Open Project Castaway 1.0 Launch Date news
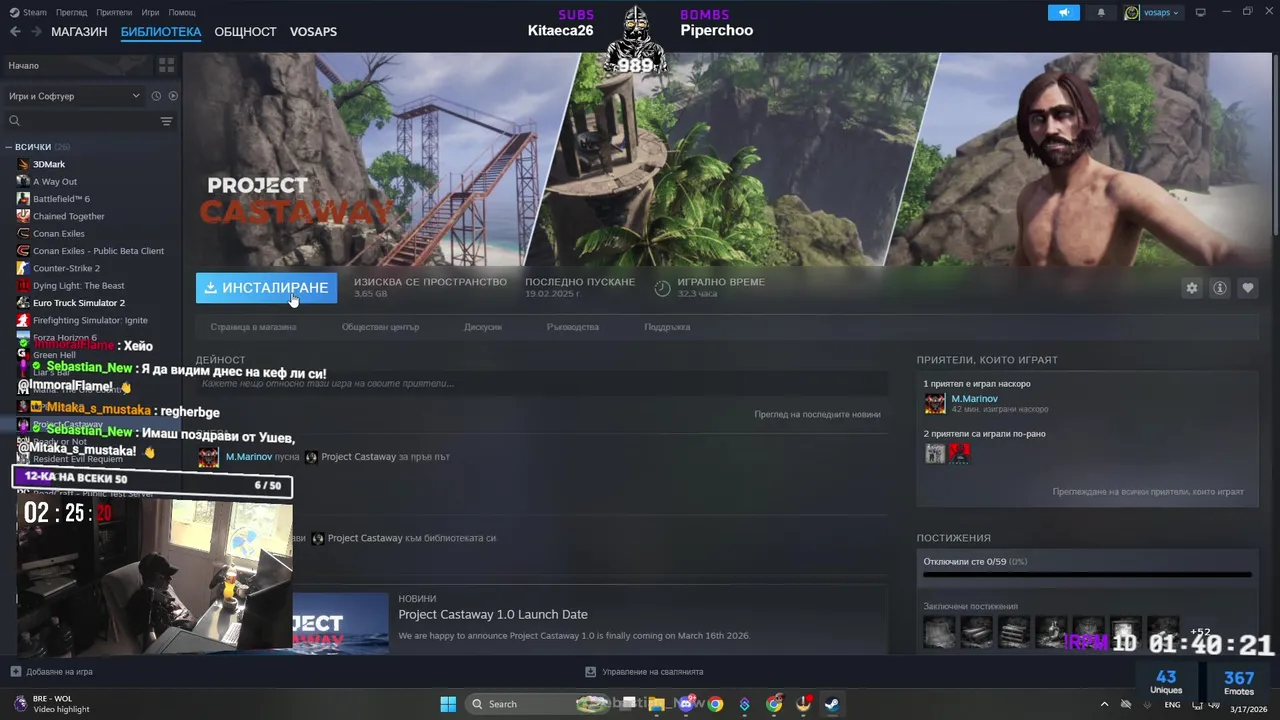 [x=493, y=614]
